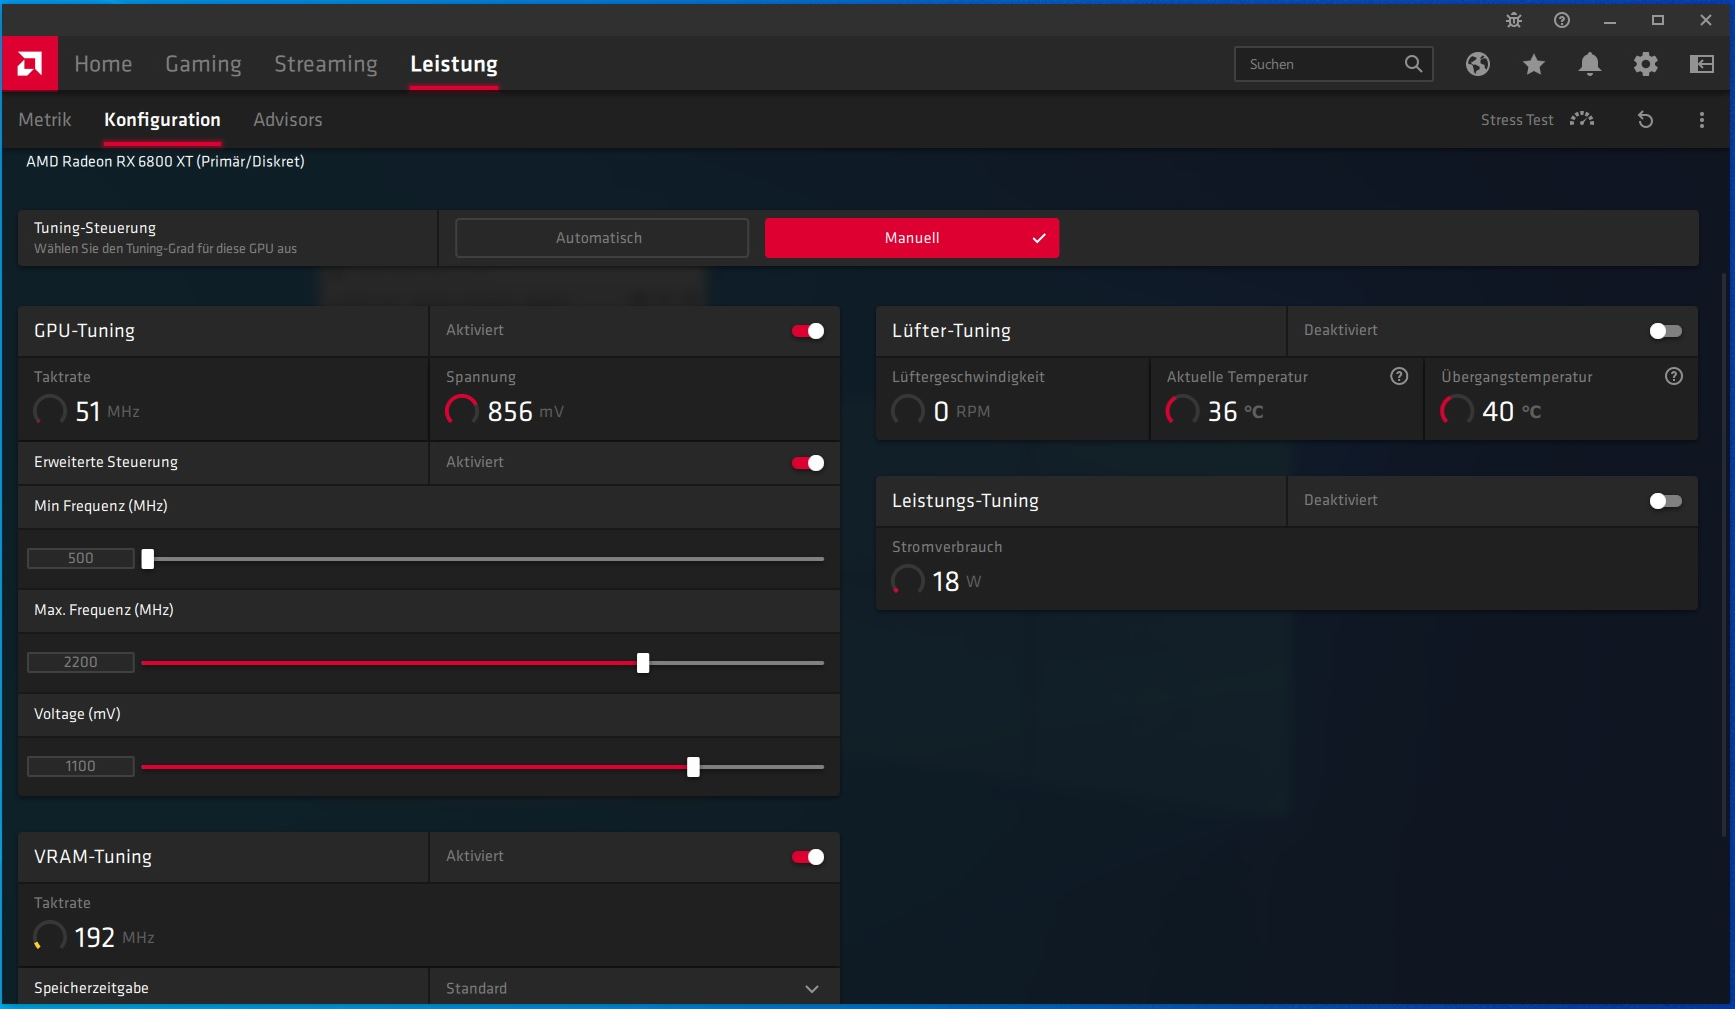Switch to the Streaming tab
The height and width of the screenshot is (1009, 1735).
click(326, 64)
